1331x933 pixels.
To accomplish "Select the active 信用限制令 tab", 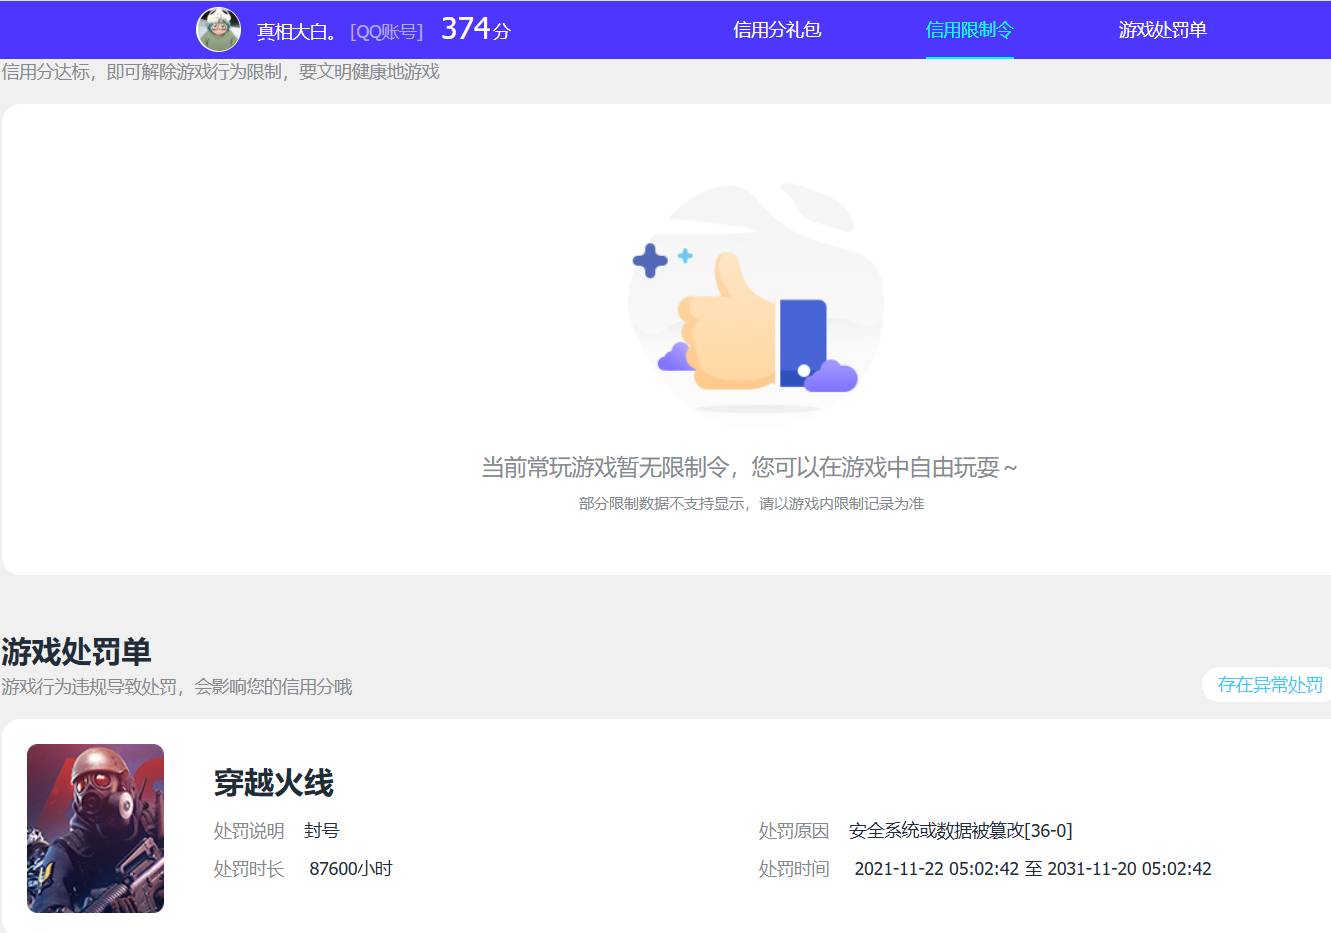I will [x=969, y=30].
